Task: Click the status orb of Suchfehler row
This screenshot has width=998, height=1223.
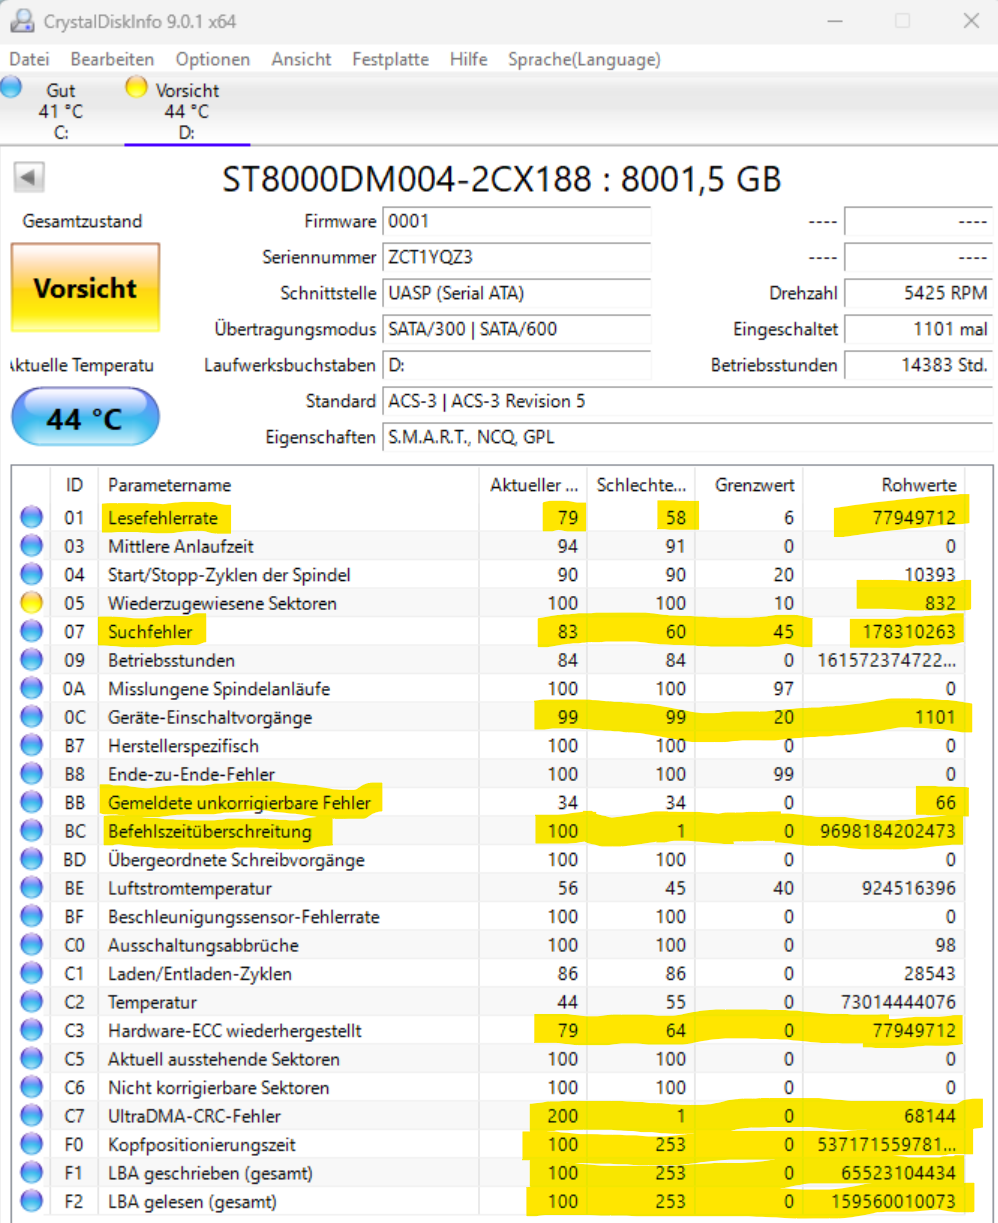Action: [32, 632]
